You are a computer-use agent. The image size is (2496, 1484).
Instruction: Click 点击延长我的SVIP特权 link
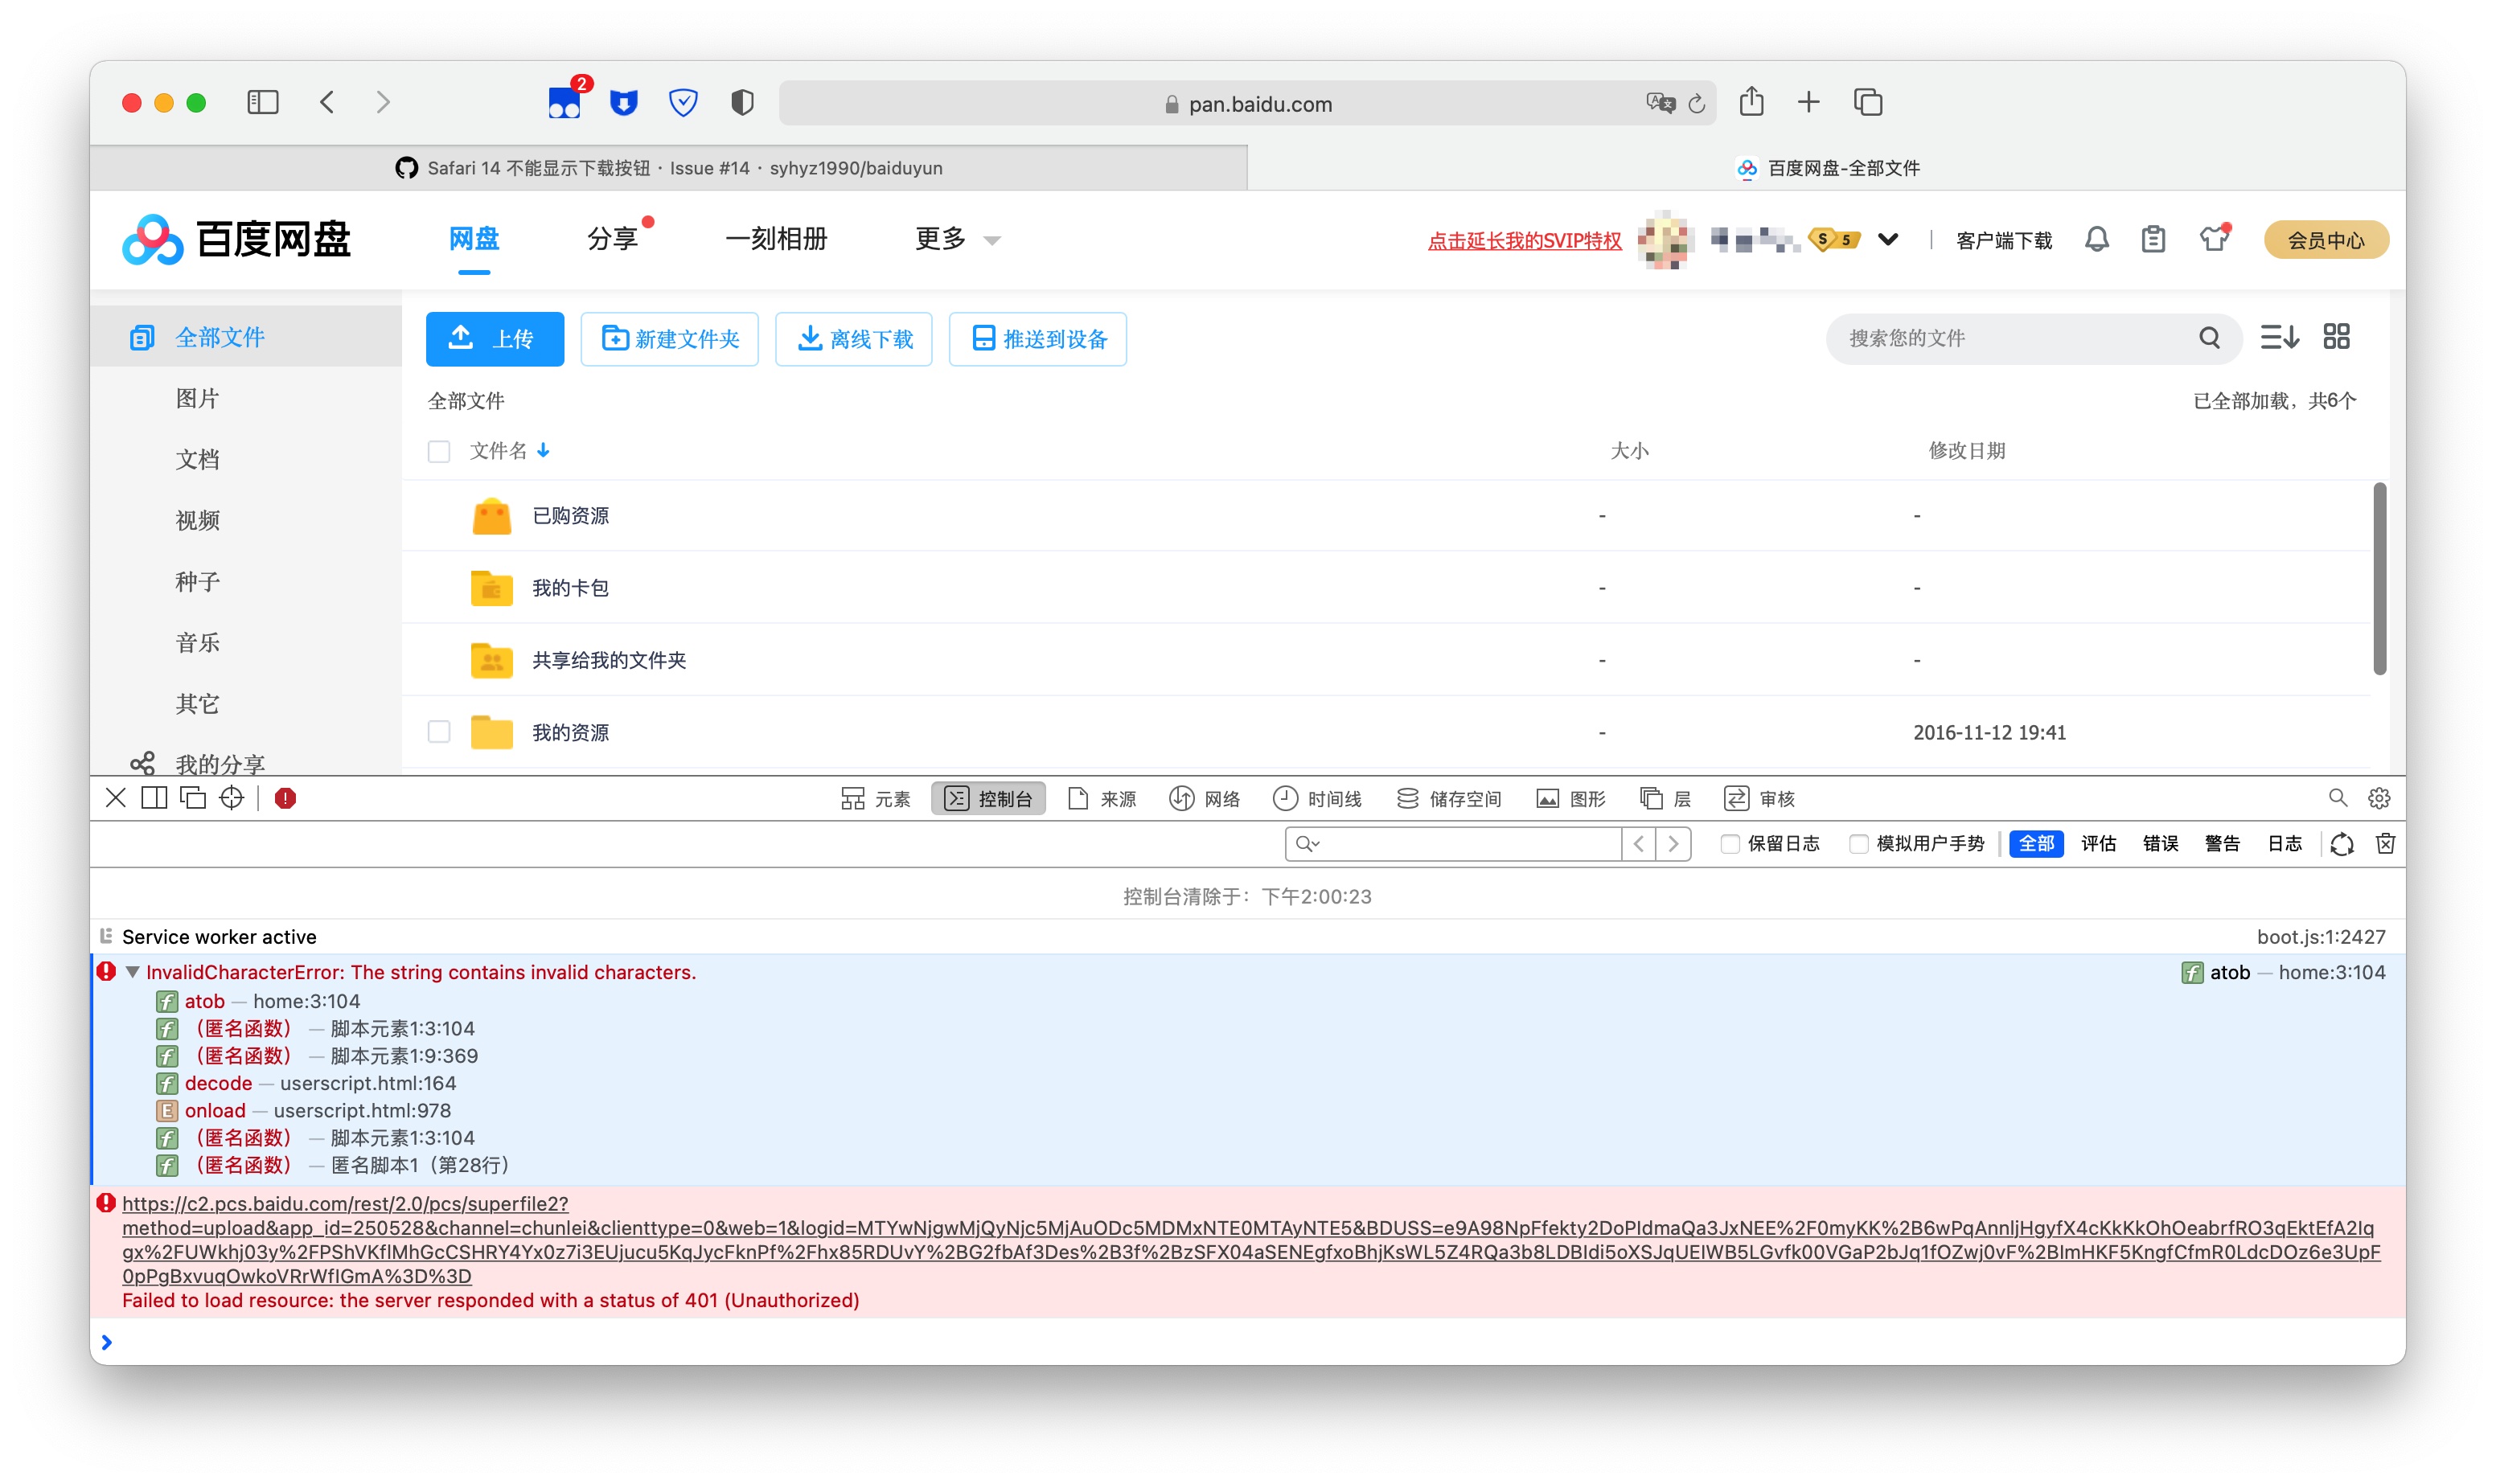pyautogui.click(x=1524, y=241)
